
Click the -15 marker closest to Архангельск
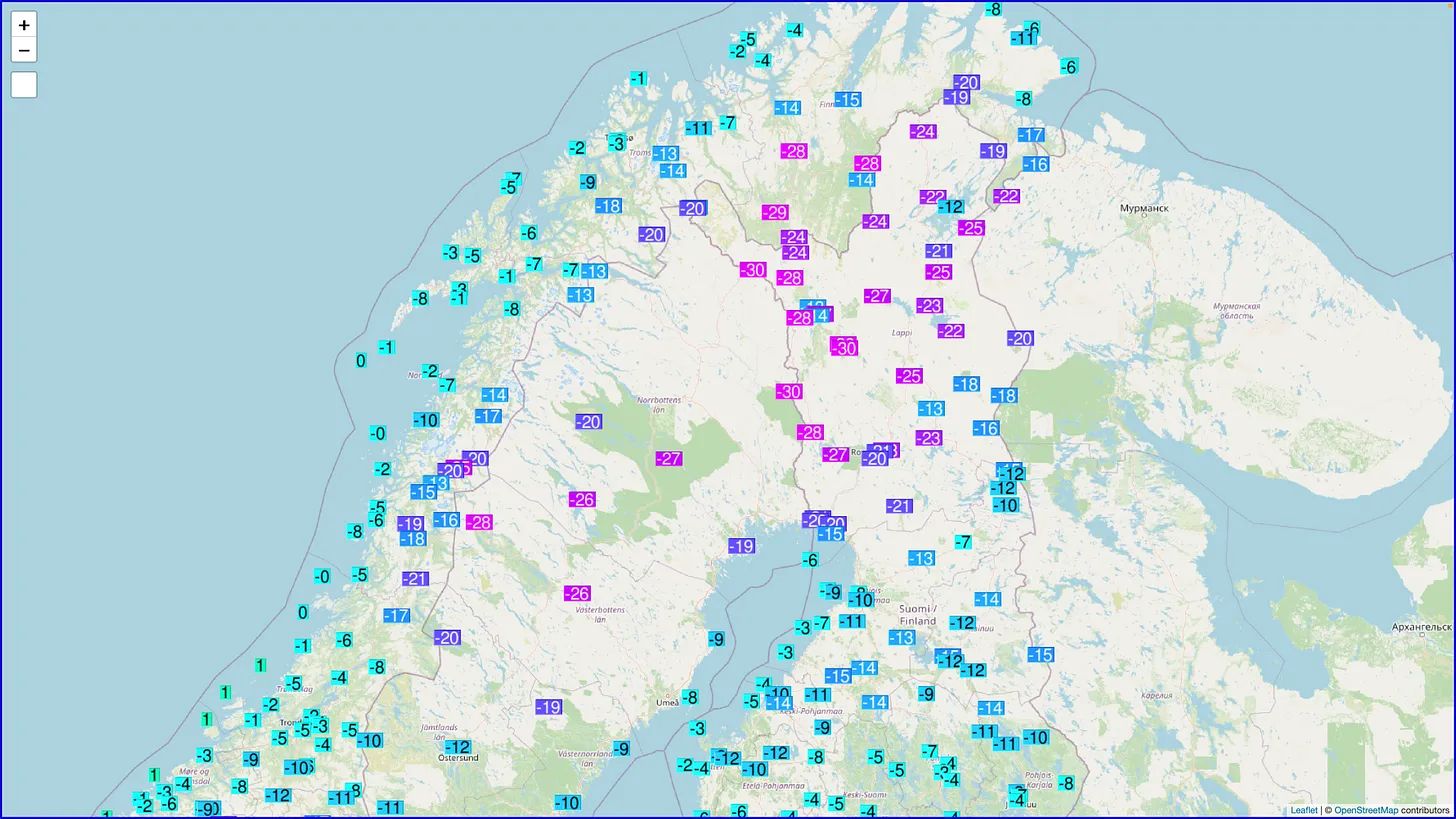pos(1040,655)
